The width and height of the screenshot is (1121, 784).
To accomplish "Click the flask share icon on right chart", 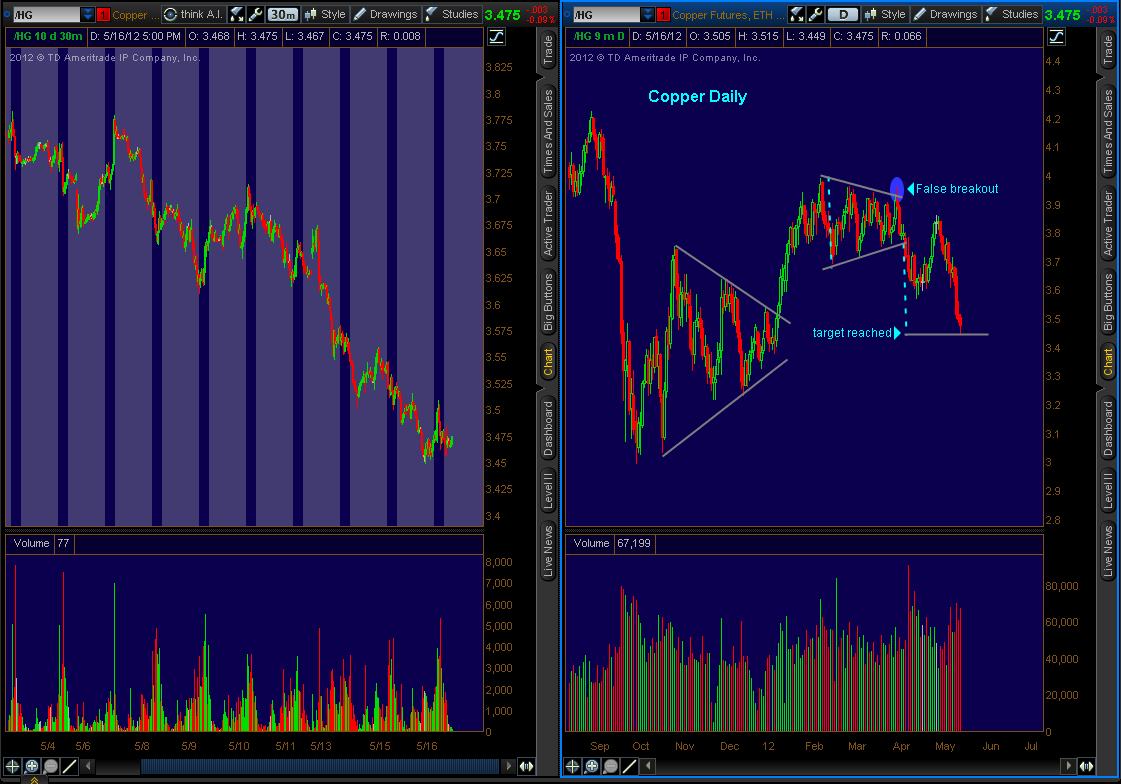I will pos(797,14).
